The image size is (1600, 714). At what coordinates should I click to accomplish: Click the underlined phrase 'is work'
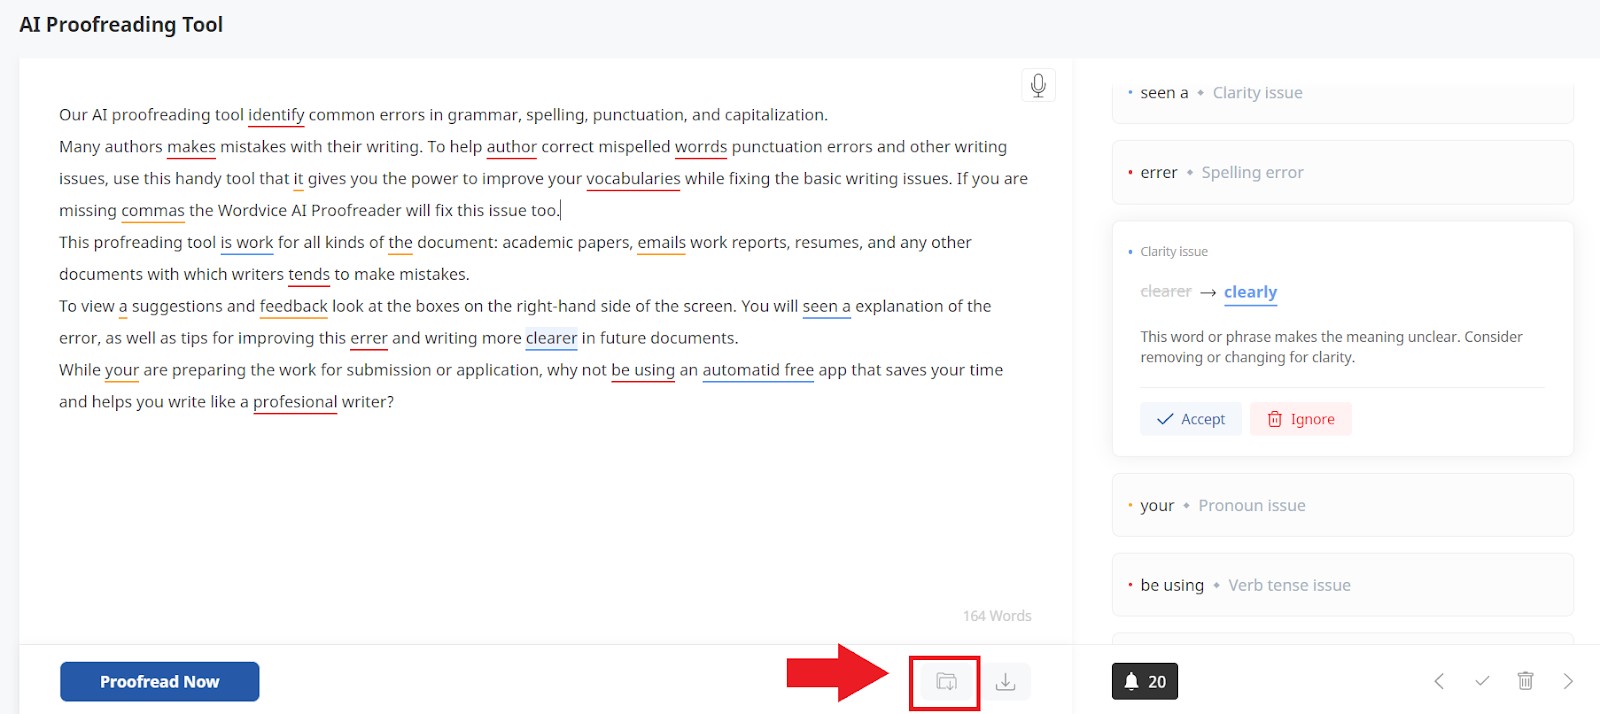[247, 243]
